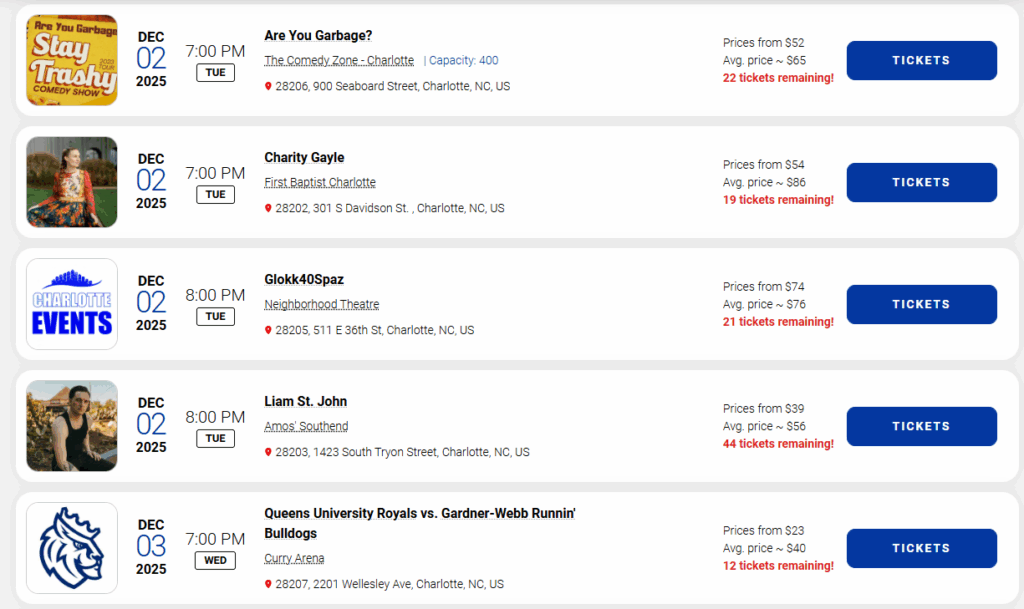Image resolution: width=1024 pixels, height=609 pixels.
Task: Click the location pin by South Tryon Street
Action: 268,453
